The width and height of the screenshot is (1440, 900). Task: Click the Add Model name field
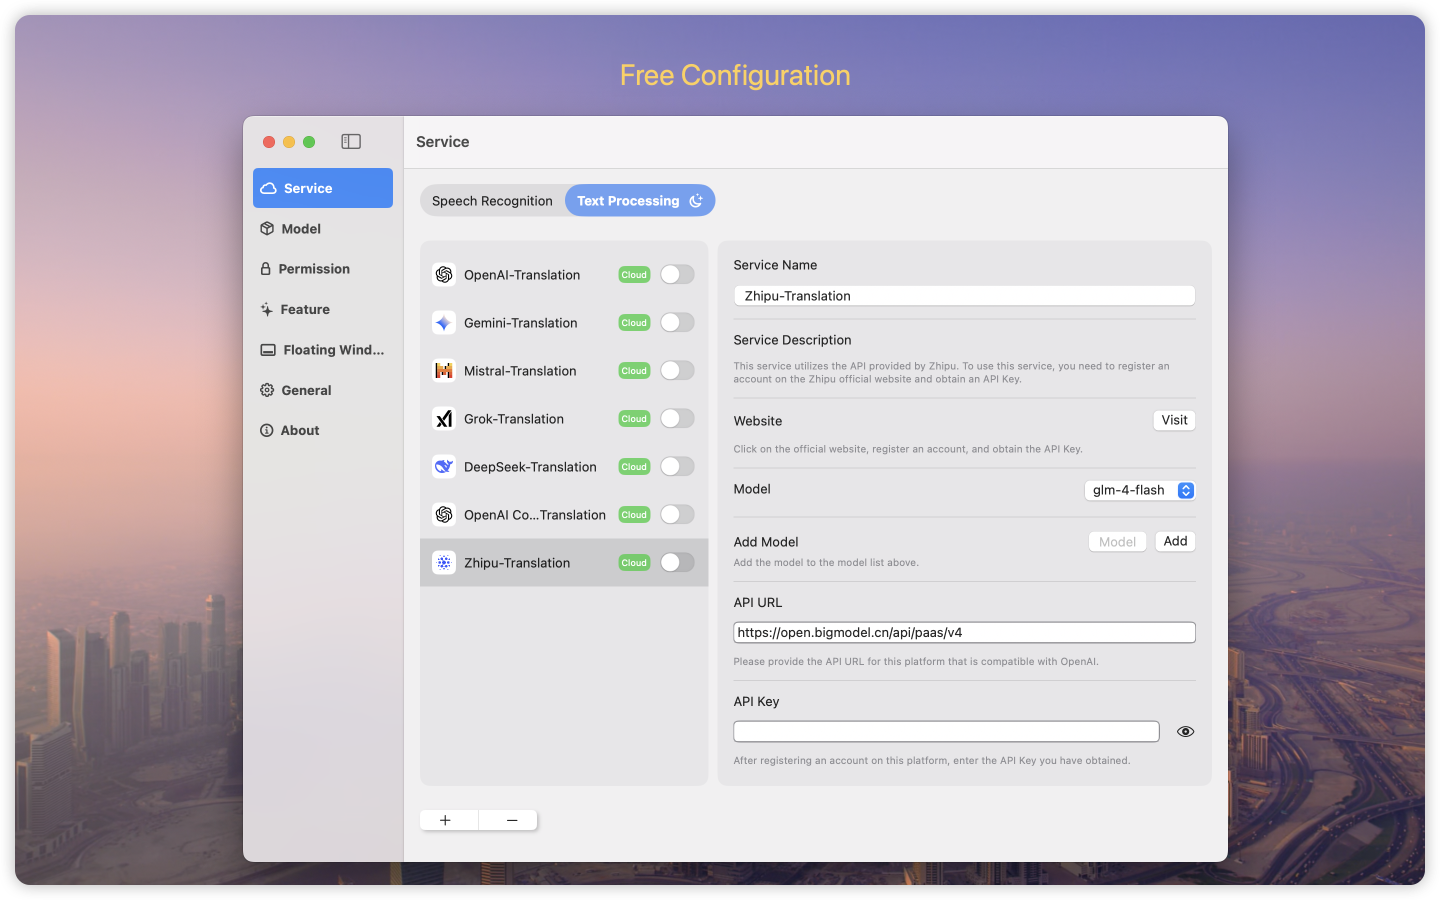pos(1117,542)
